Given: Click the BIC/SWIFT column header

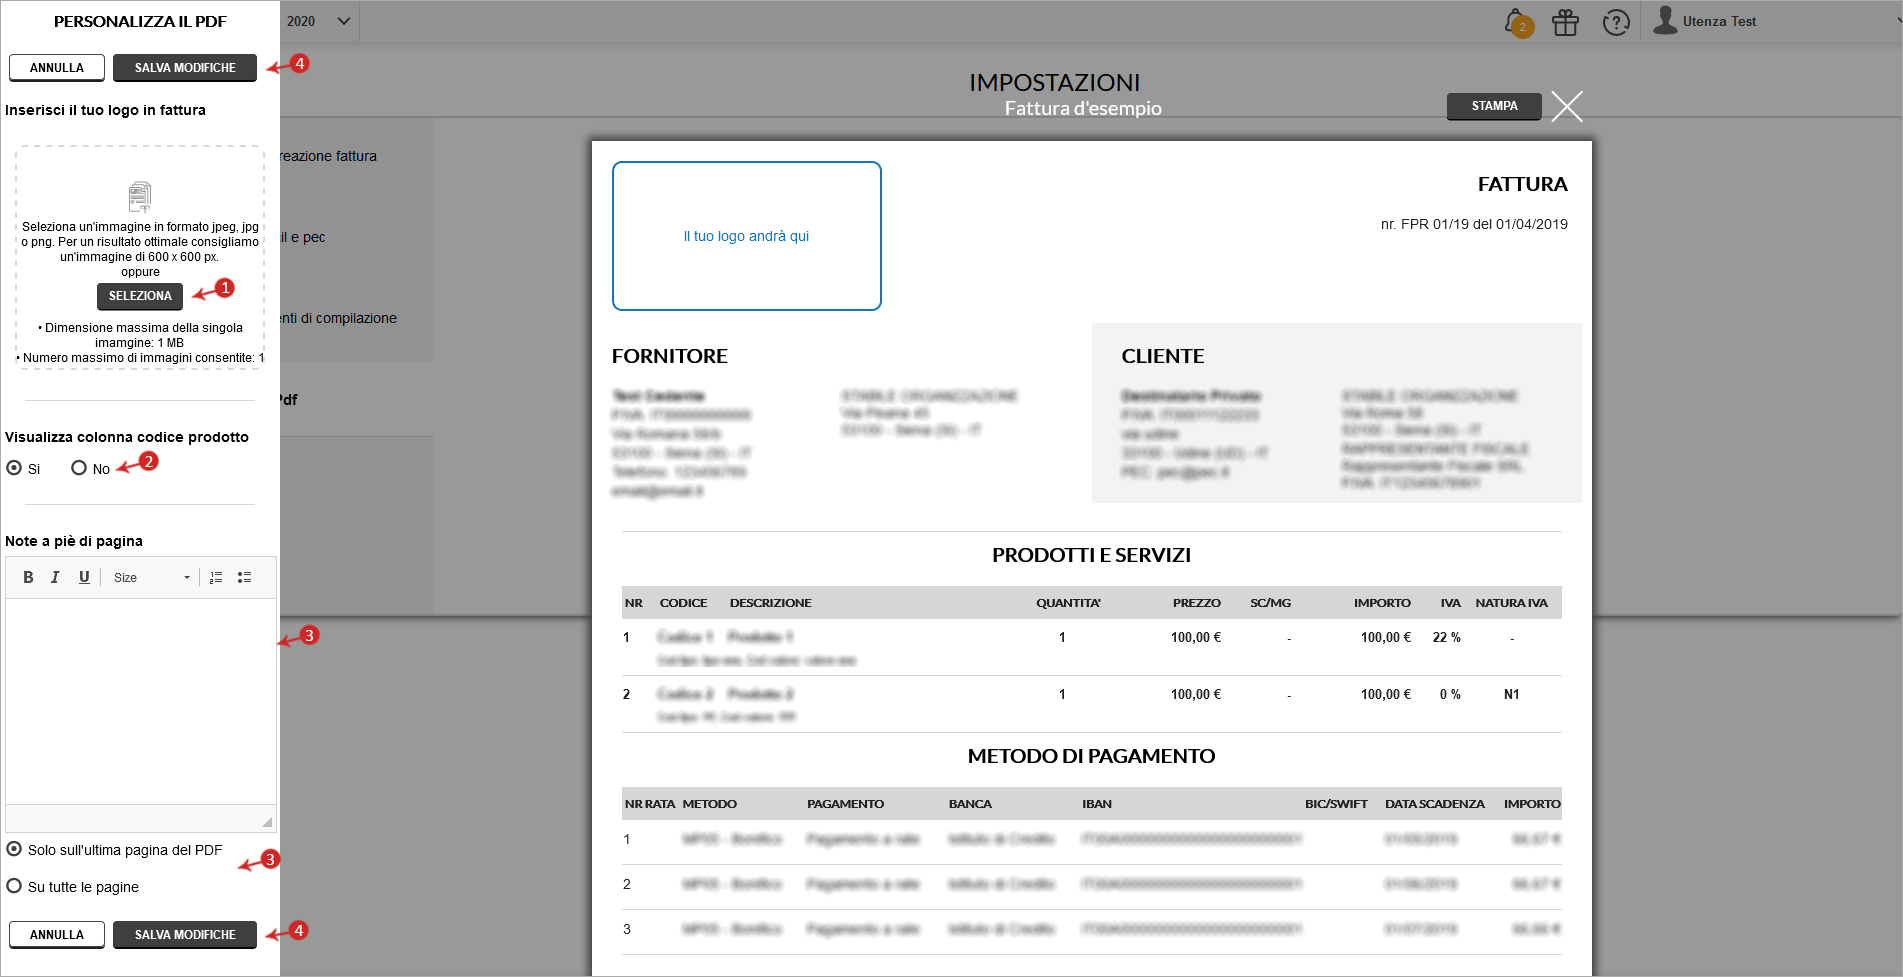Looking at the screenshot, I should pos(1336,804).
